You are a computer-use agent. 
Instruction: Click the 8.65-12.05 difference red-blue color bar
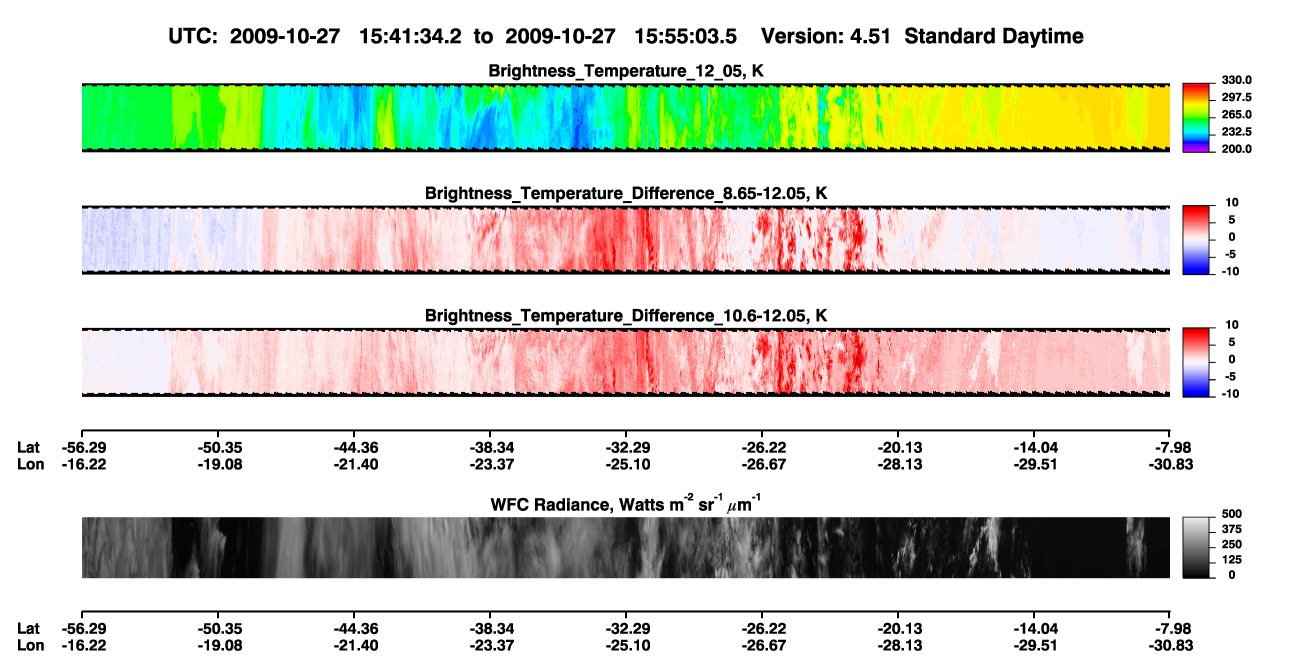(x=1197, y=239)
